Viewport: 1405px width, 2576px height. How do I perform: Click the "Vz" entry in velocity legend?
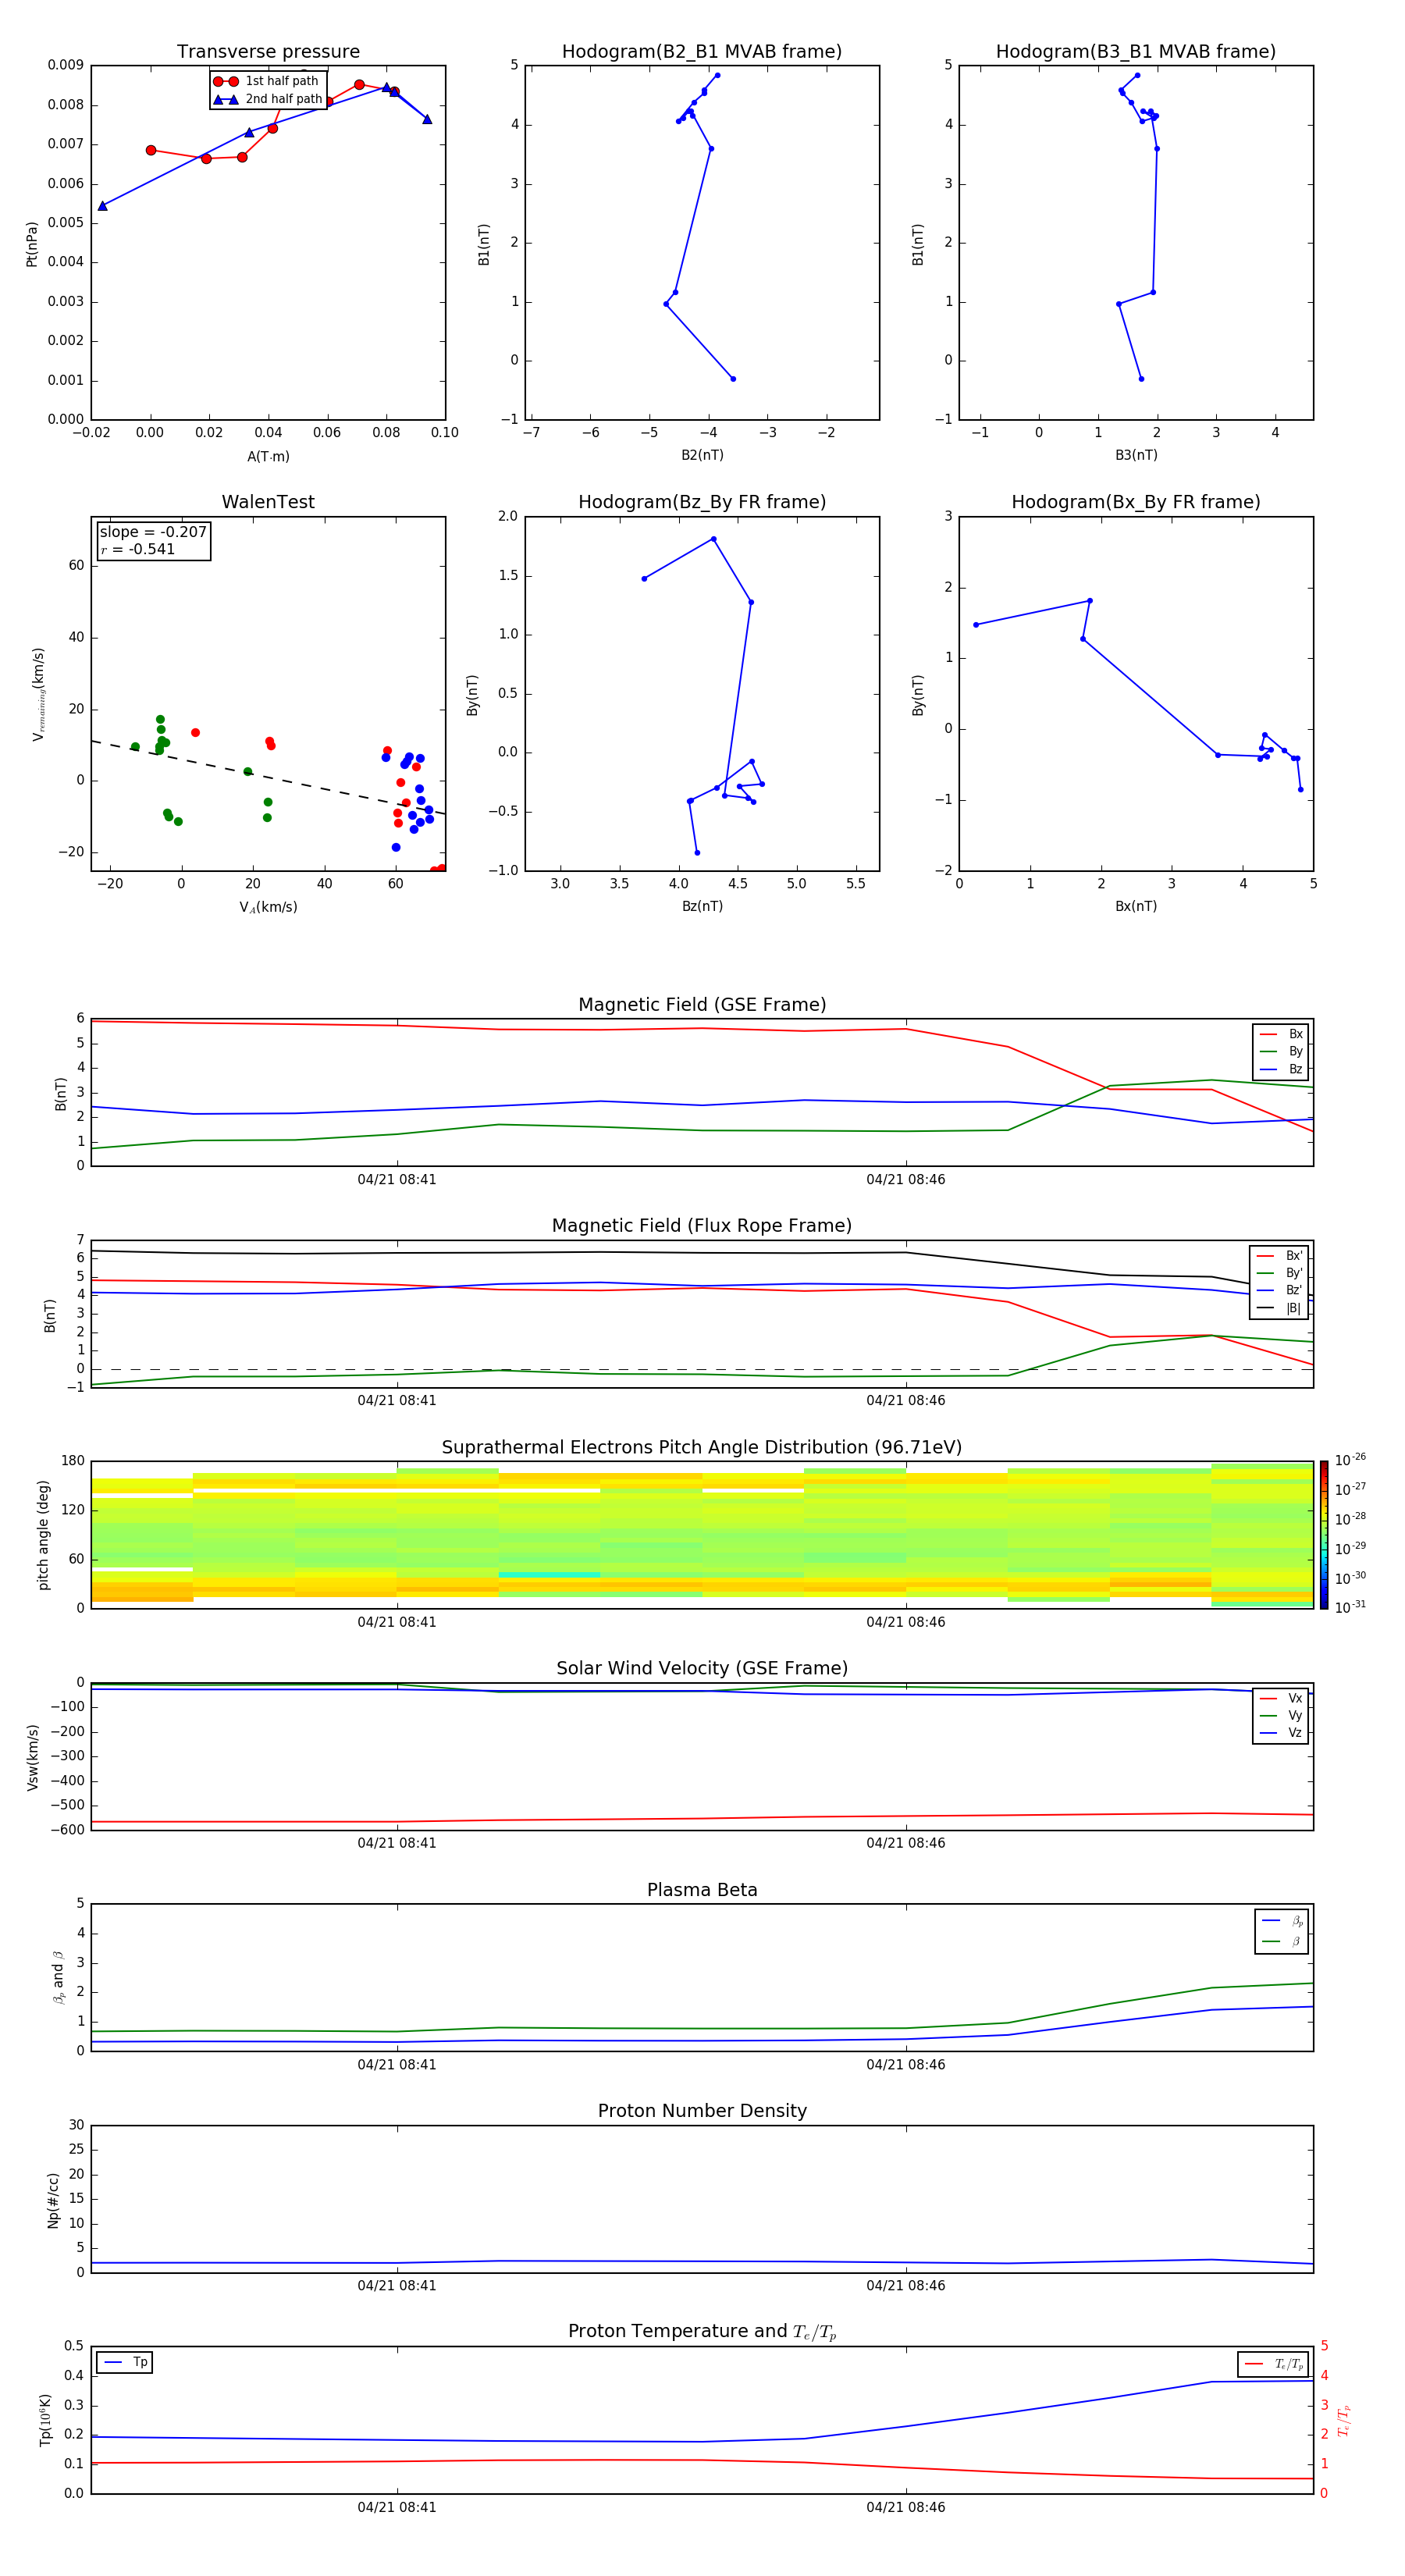(1281, 1733)
